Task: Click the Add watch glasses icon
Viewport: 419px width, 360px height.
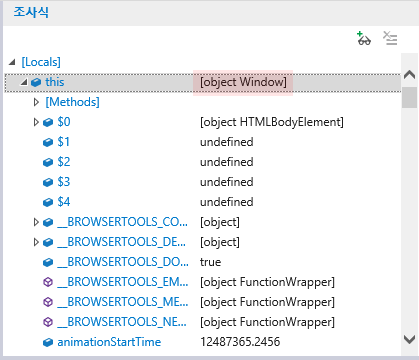Action: pyautogui.click(x=364, y=38)
